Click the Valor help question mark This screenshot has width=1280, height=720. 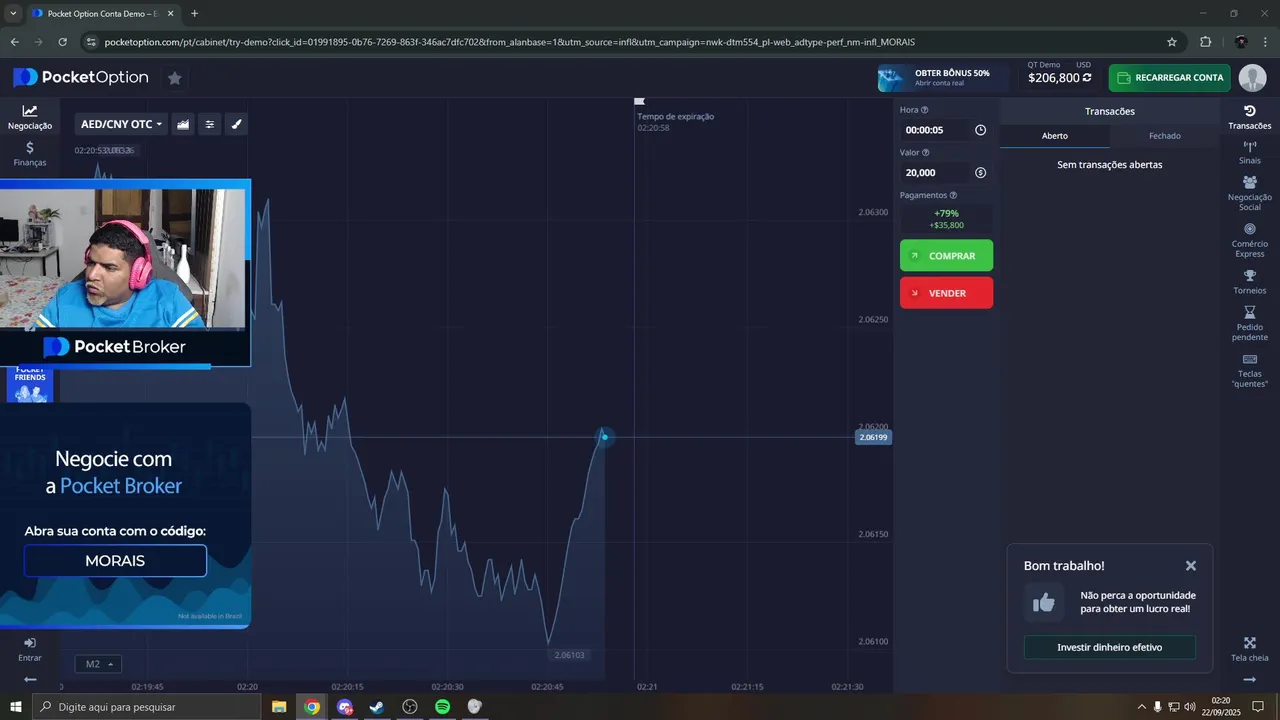[x=926, y=153]
